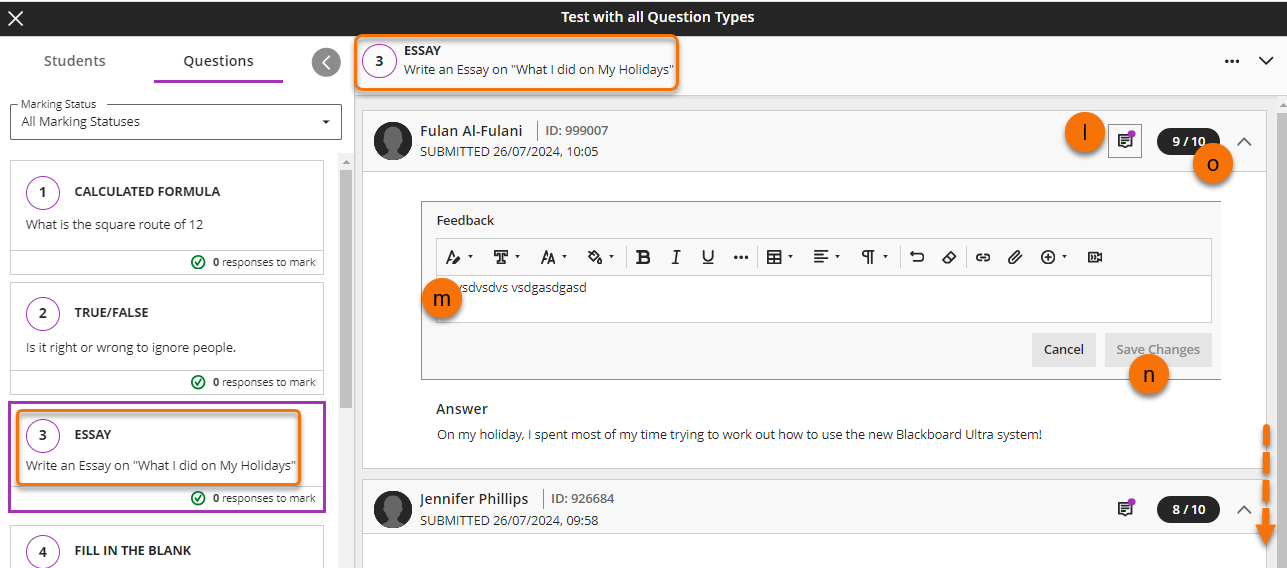Open Fulan Al-Fulani's feedback comment icon
The width and height of the screenshot is (1287, 568).
pos(1125,141)
